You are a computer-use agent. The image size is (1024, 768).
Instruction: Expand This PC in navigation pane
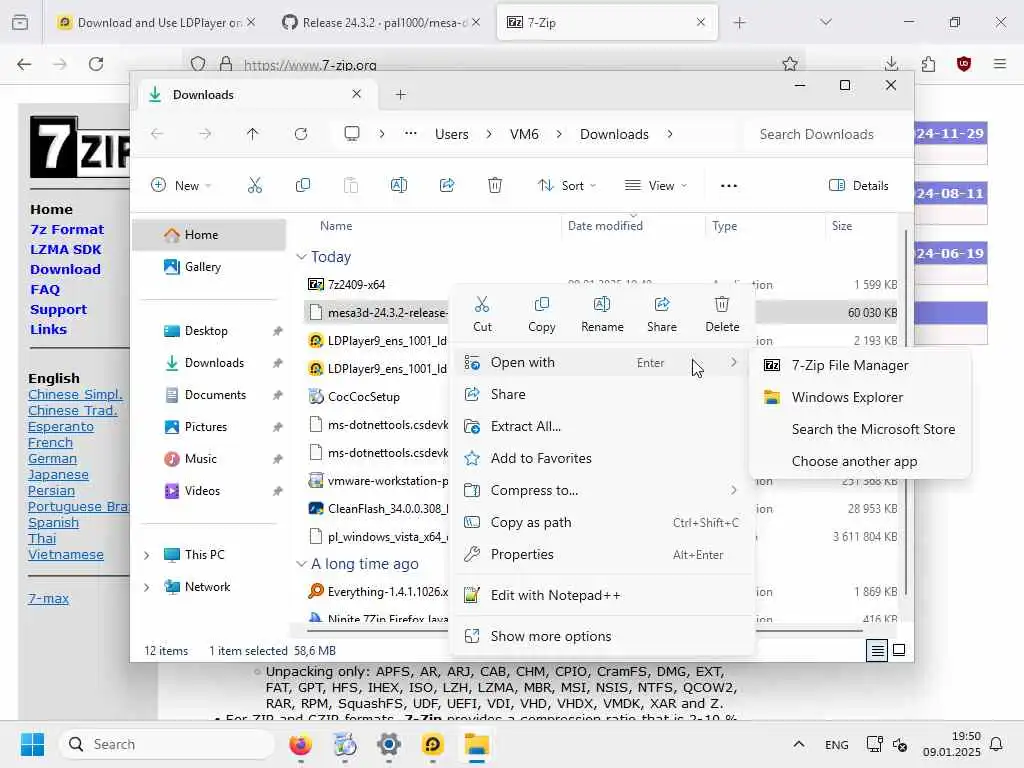click(147, 555)
